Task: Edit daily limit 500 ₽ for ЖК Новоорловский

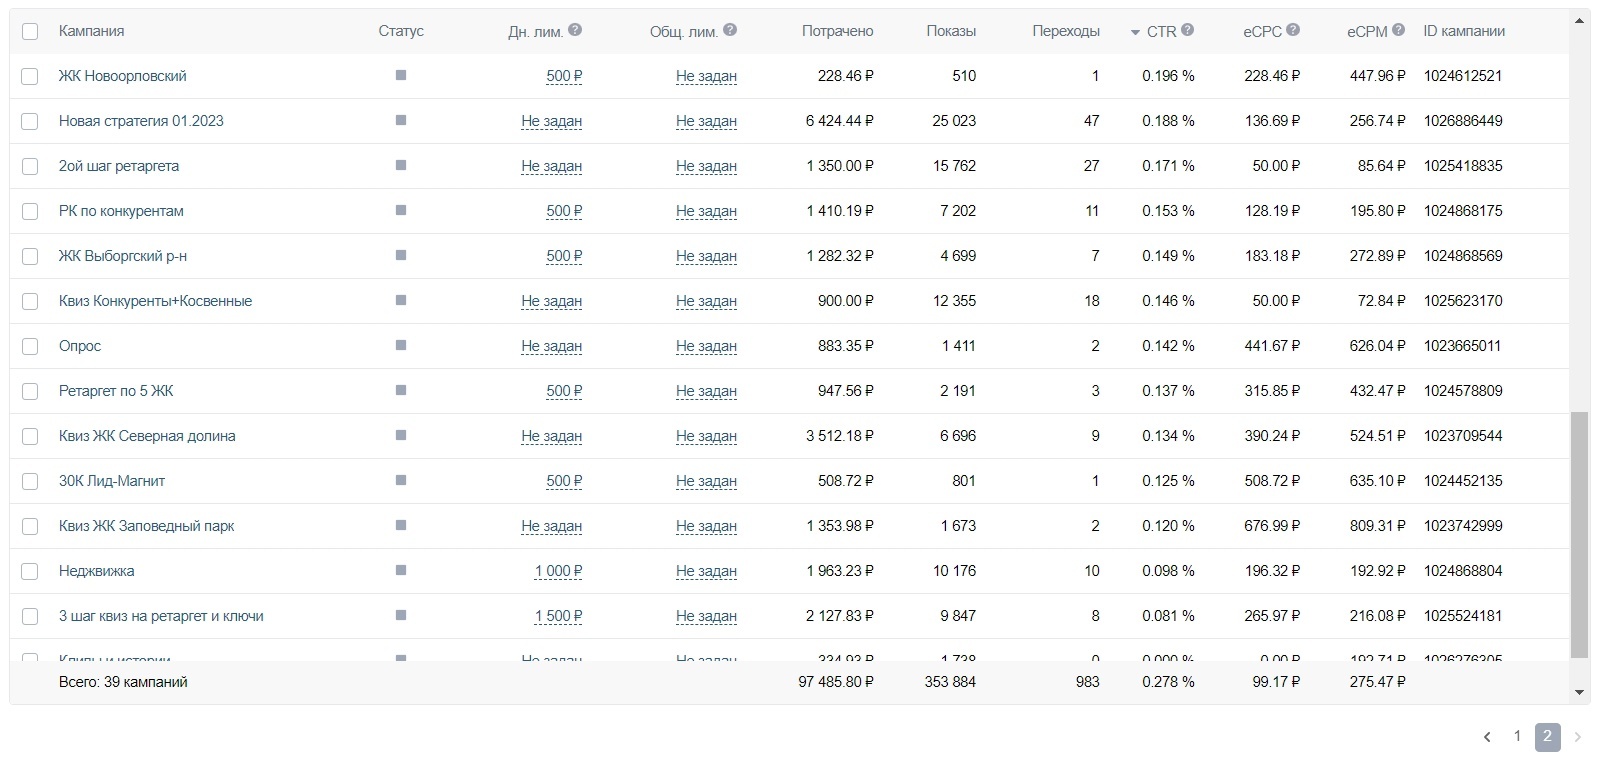Action: click(564, 76)
